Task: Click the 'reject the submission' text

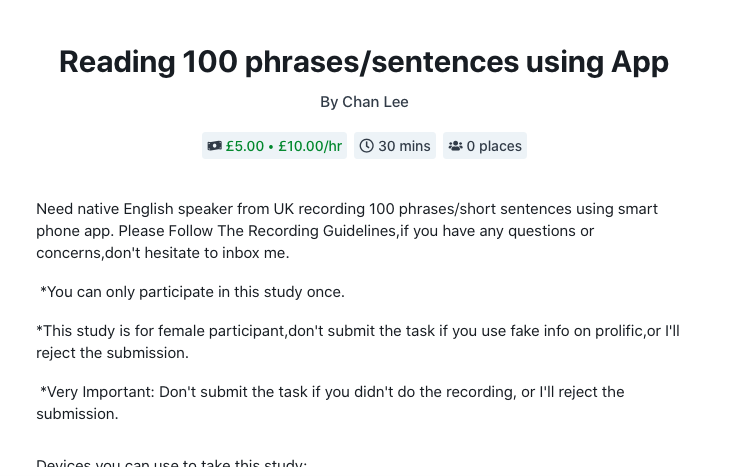Action: [x=113, y=353]
